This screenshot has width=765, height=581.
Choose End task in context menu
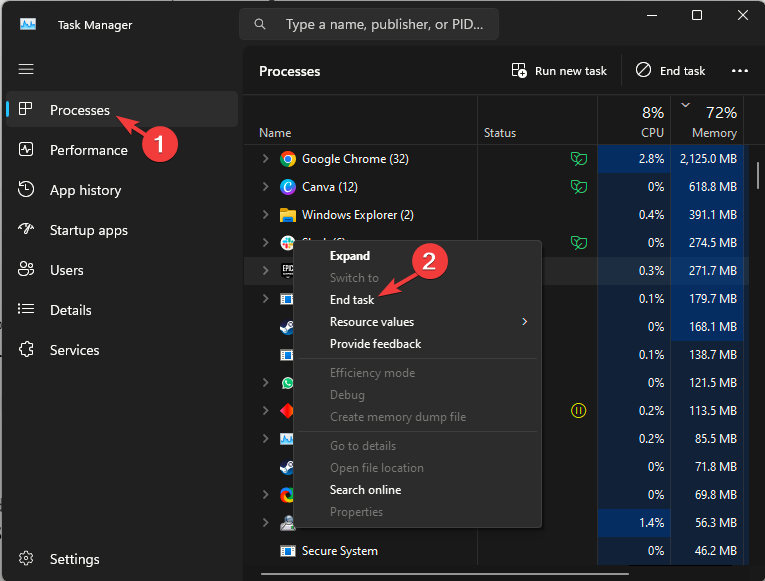click(x=352, y=300)
